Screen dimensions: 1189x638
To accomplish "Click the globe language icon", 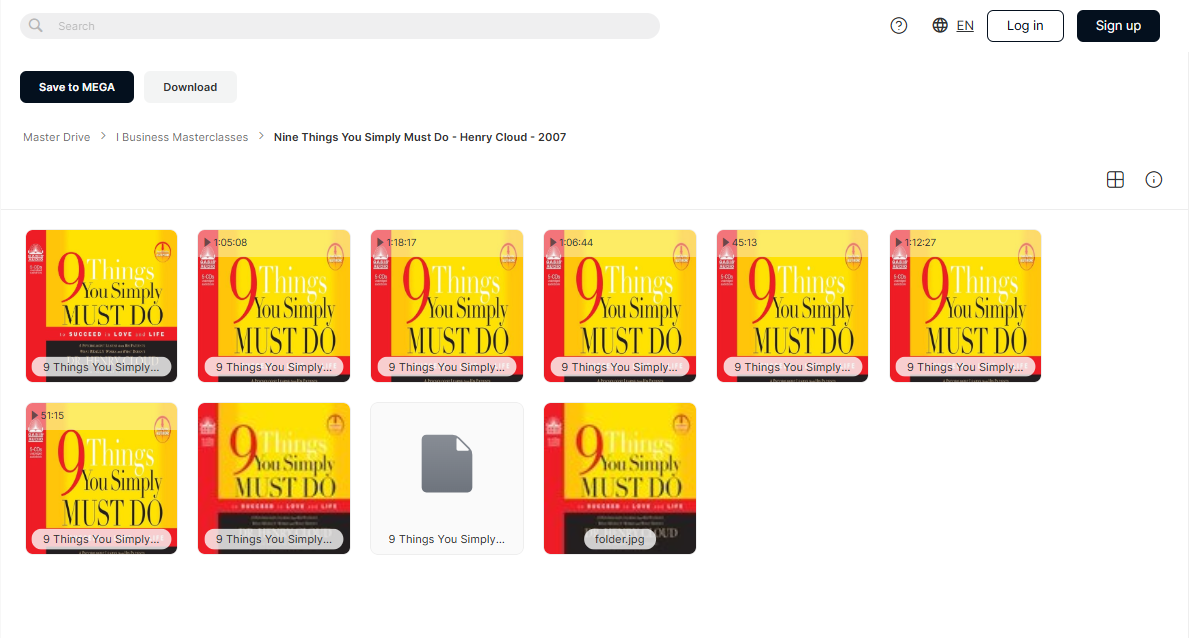I will (x=940, y=26).
